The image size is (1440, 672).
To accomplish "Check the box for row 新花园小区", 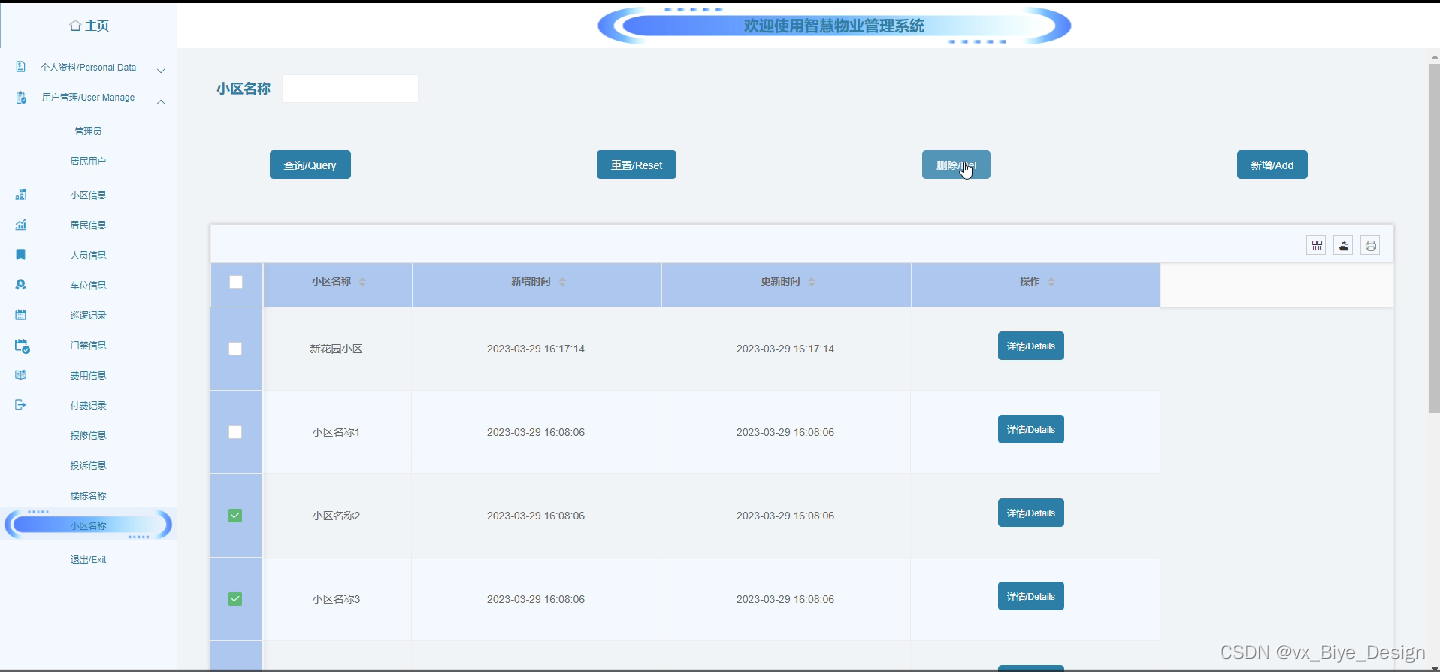I will (235, 349).
